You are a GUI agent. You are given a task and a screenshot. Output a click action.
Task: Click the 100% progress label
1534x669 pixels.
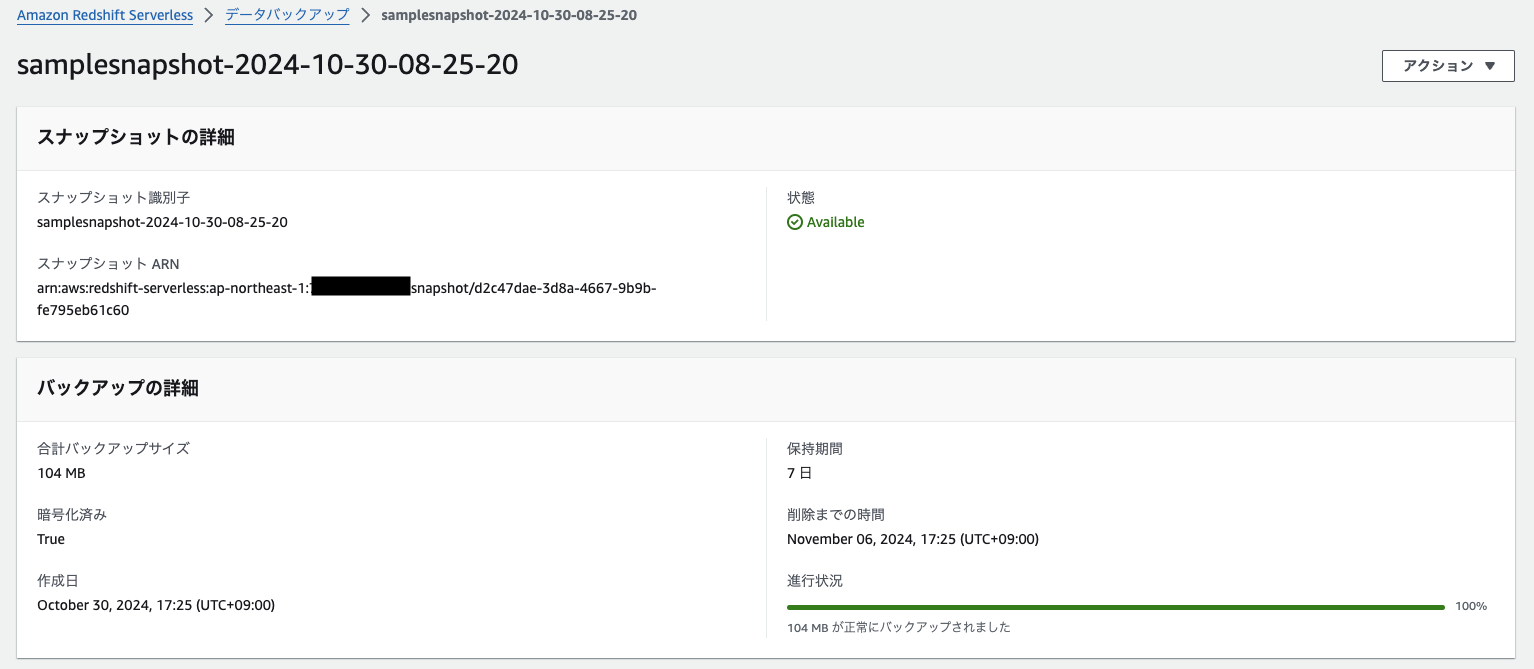coord(1471,606)
